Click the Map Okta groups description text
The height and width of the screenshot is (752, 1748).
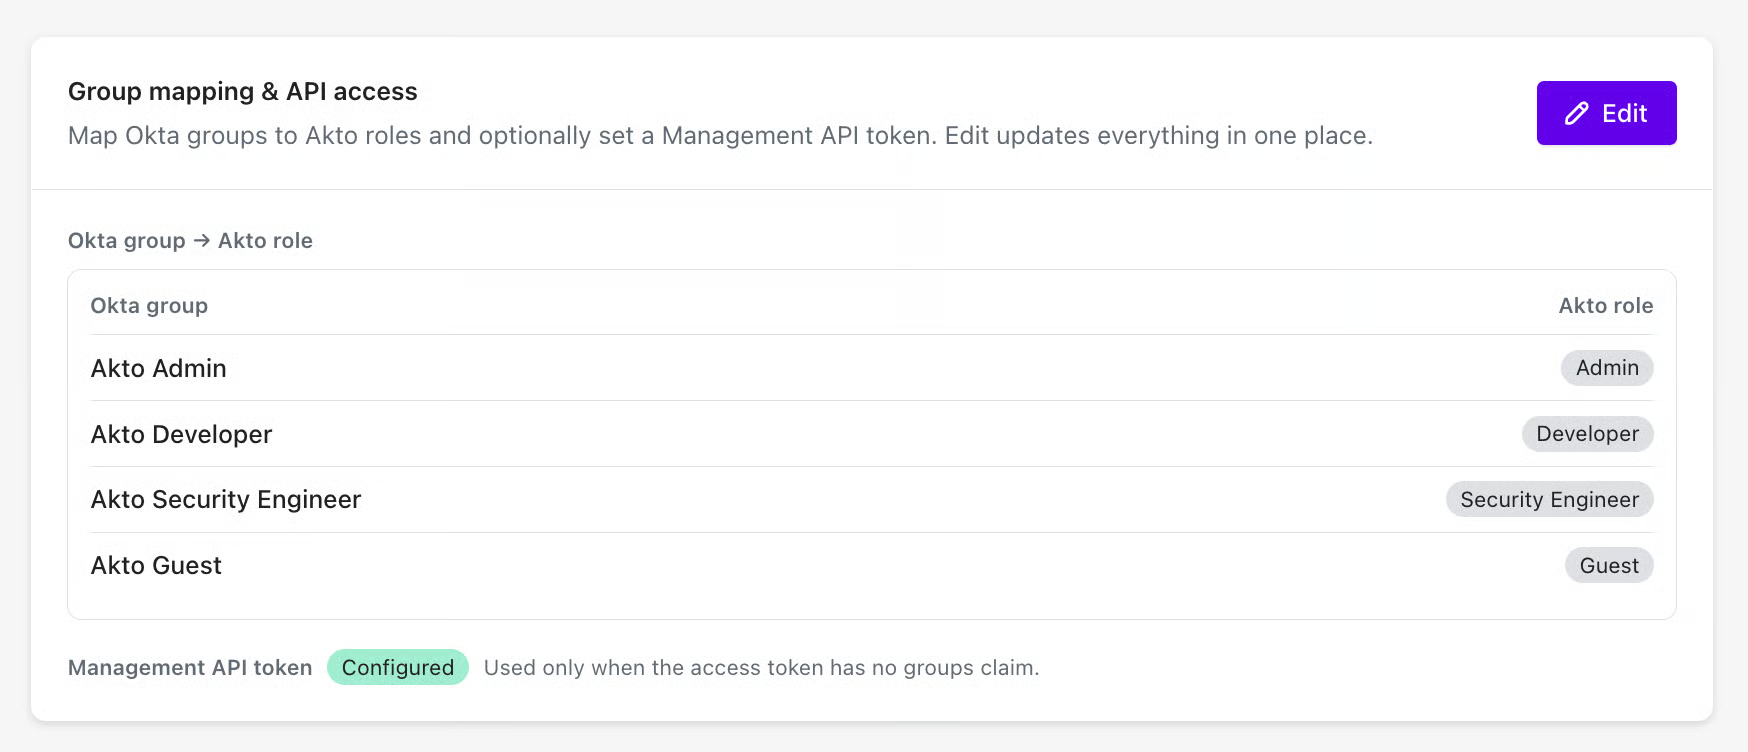click(720, 136)
